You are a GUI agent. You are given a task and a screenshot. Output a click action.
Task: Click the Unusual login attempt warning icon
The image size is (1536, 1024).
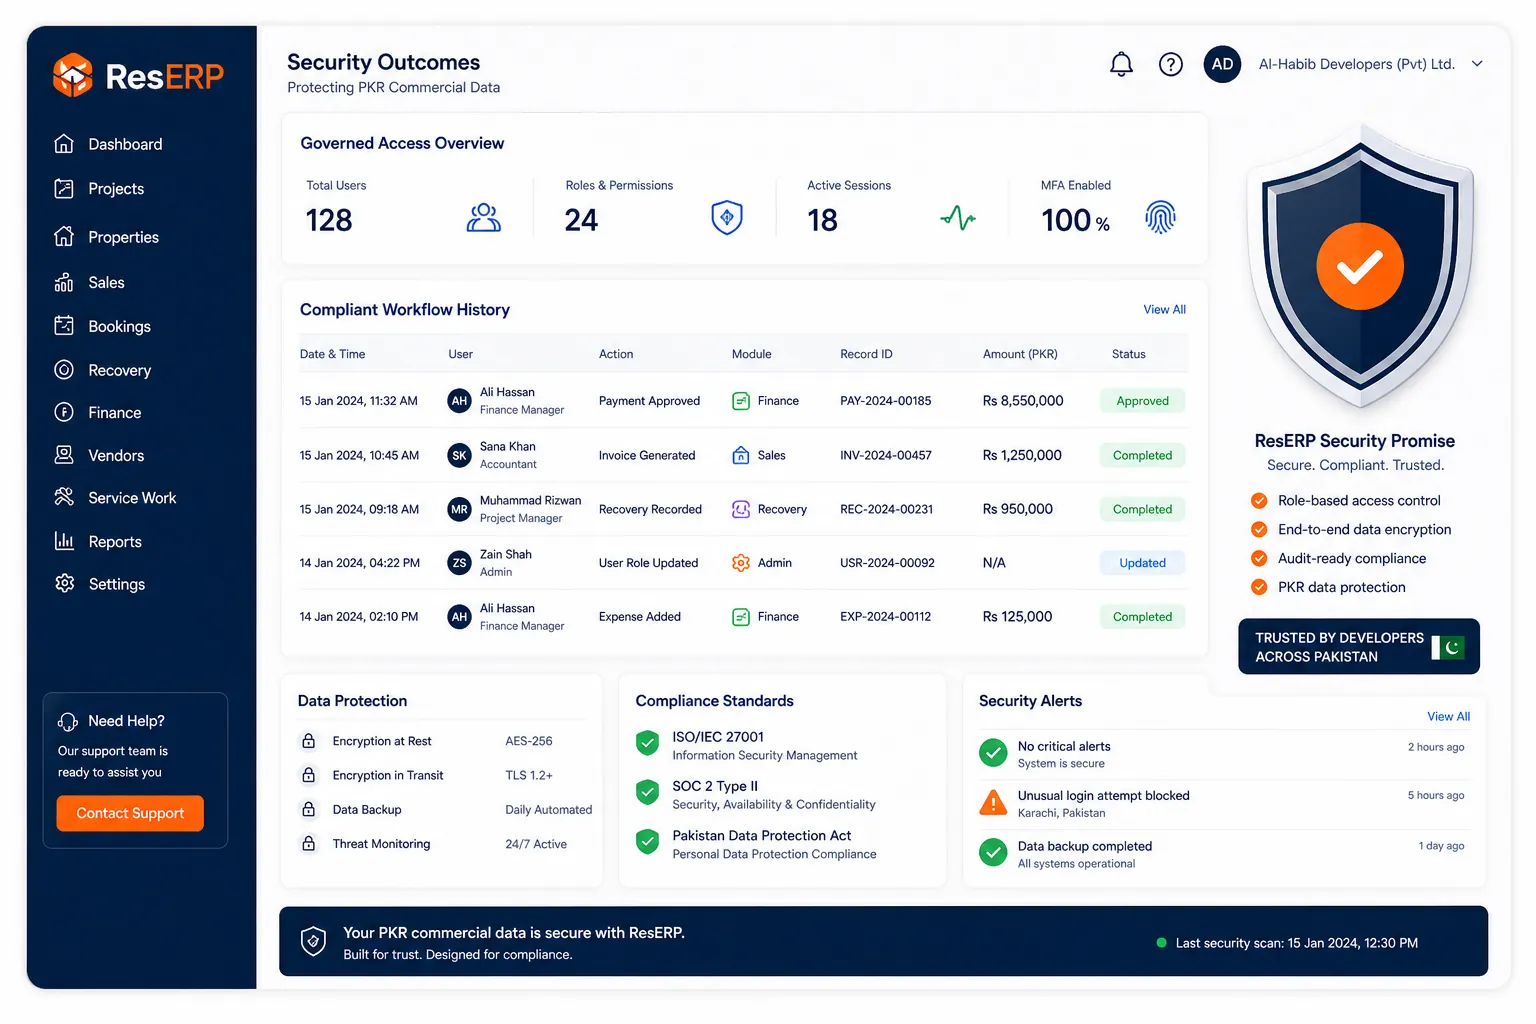point(993,802)
